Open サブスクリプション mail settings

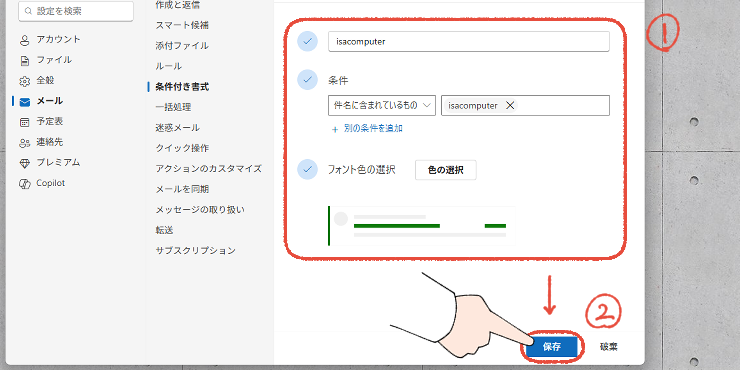point(195,251)
